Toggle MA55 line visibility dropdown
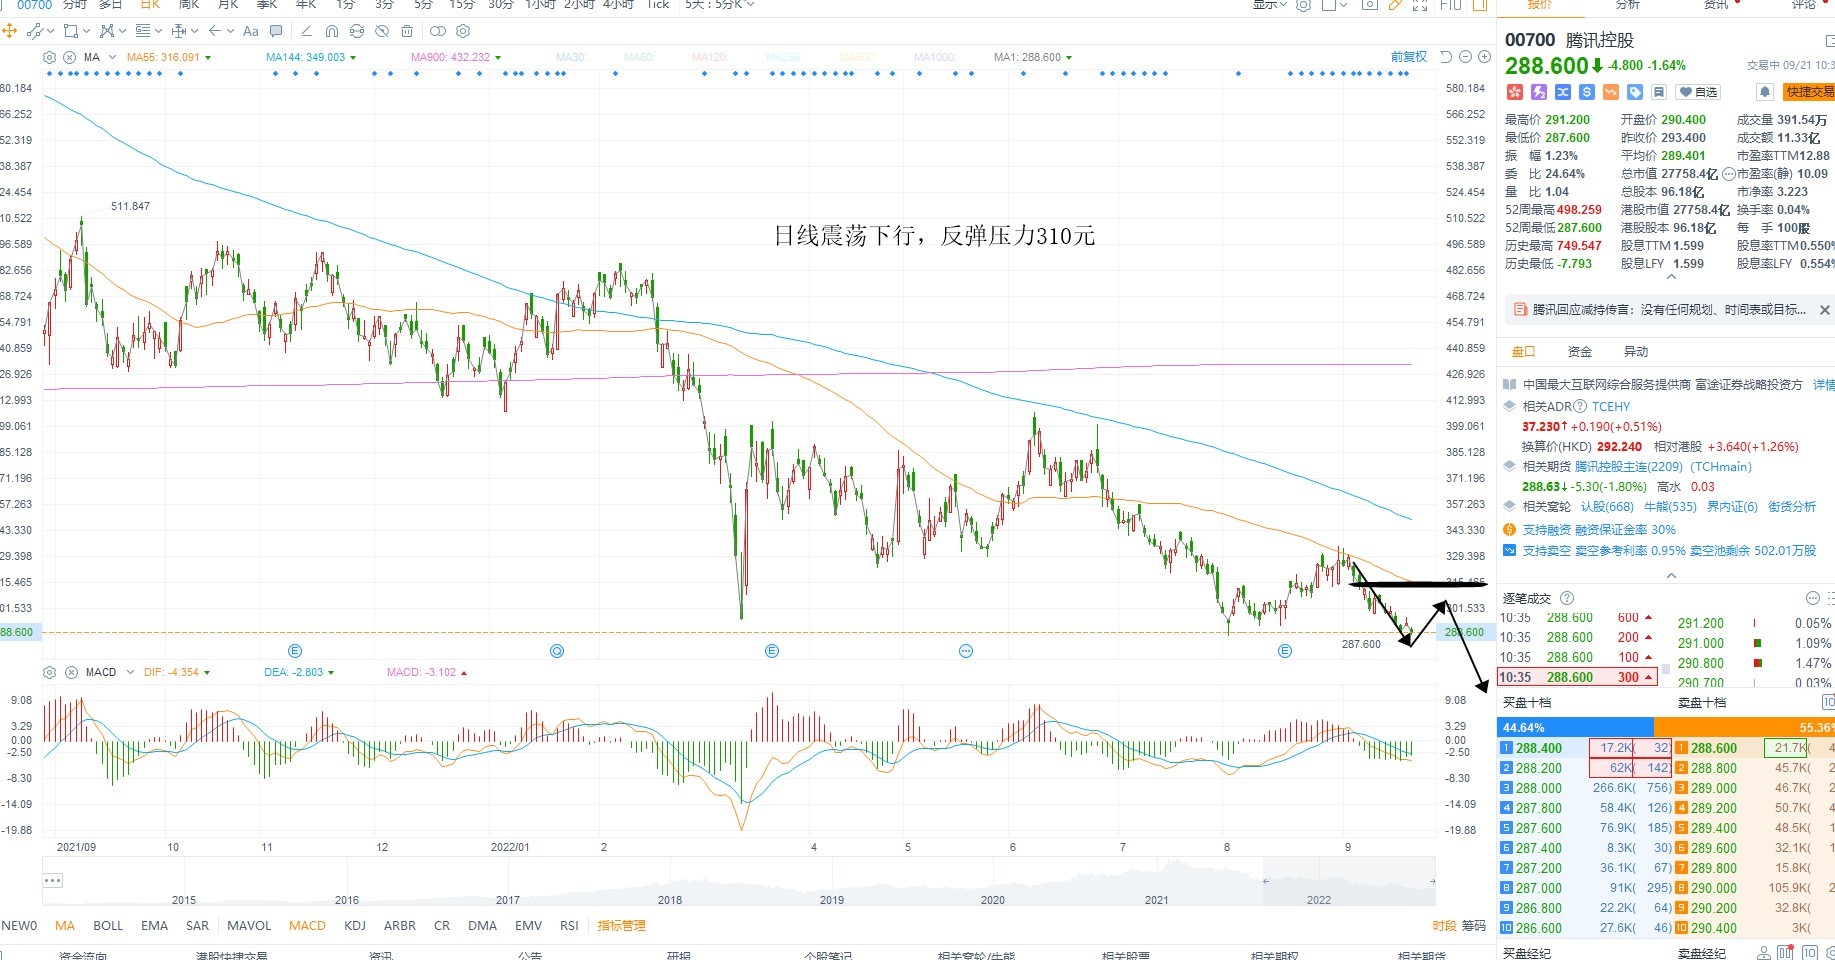Image resolution: width=1835 pixels, height=960 pixels. tap(208, 58)
